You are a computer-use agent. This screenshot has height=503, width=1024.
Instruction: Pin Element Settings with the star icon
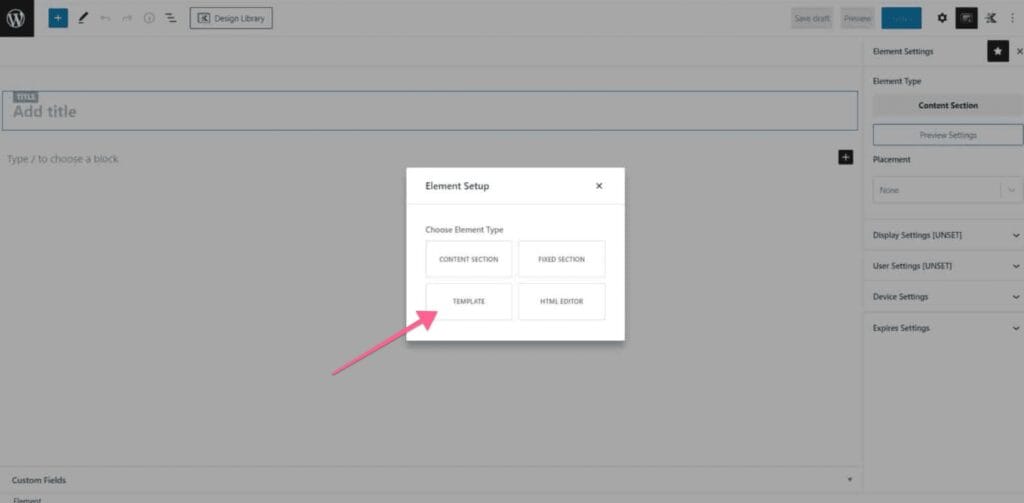(997, 51)
